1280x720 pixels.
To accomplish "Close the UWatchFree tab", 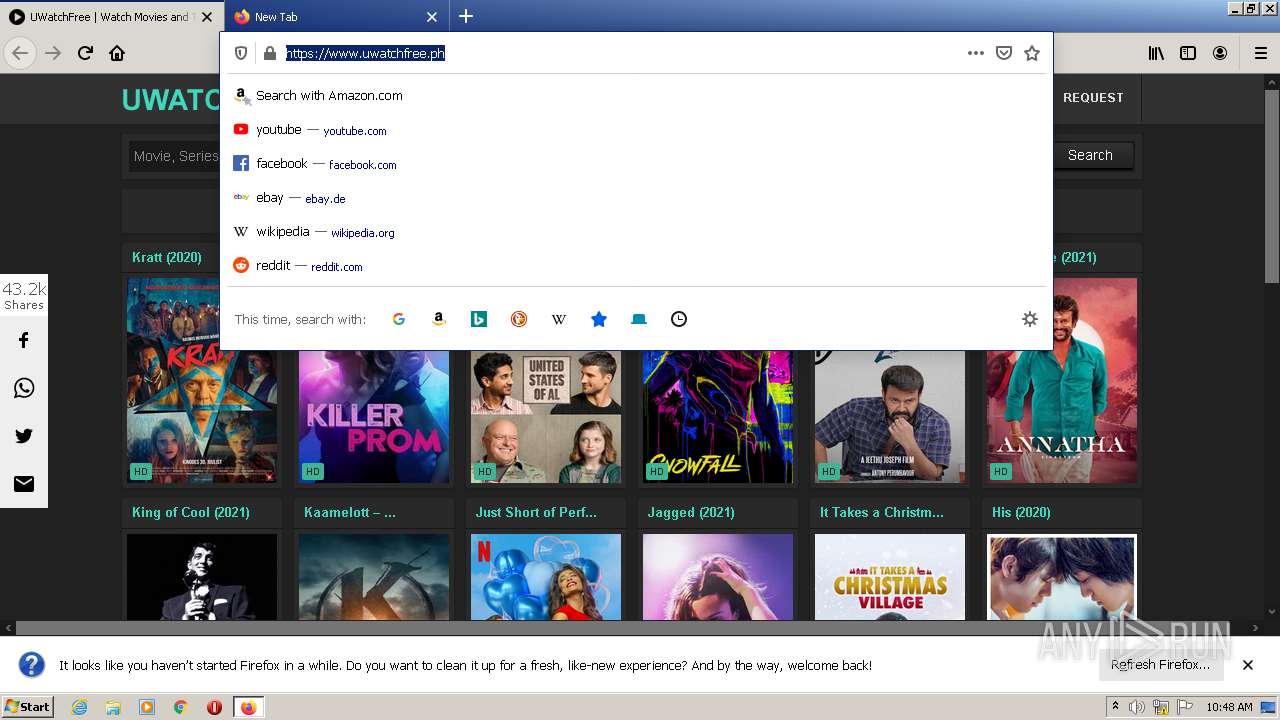I will 207,17.
